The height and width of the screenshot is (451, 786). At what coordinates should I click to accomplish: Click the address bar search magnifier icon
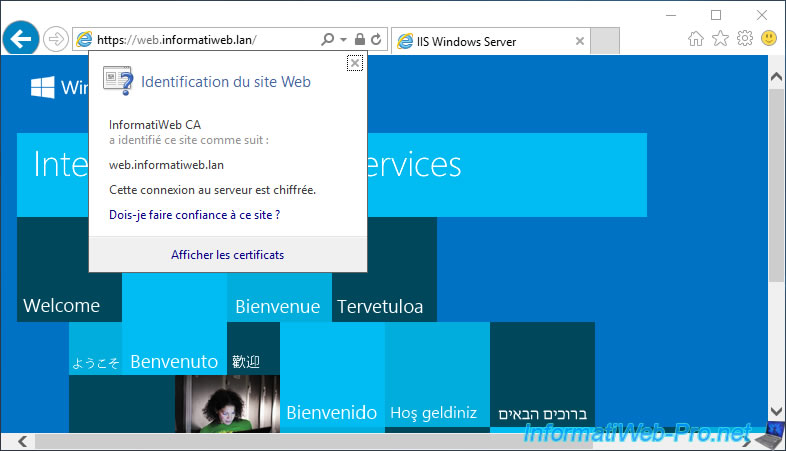point(327,39)
